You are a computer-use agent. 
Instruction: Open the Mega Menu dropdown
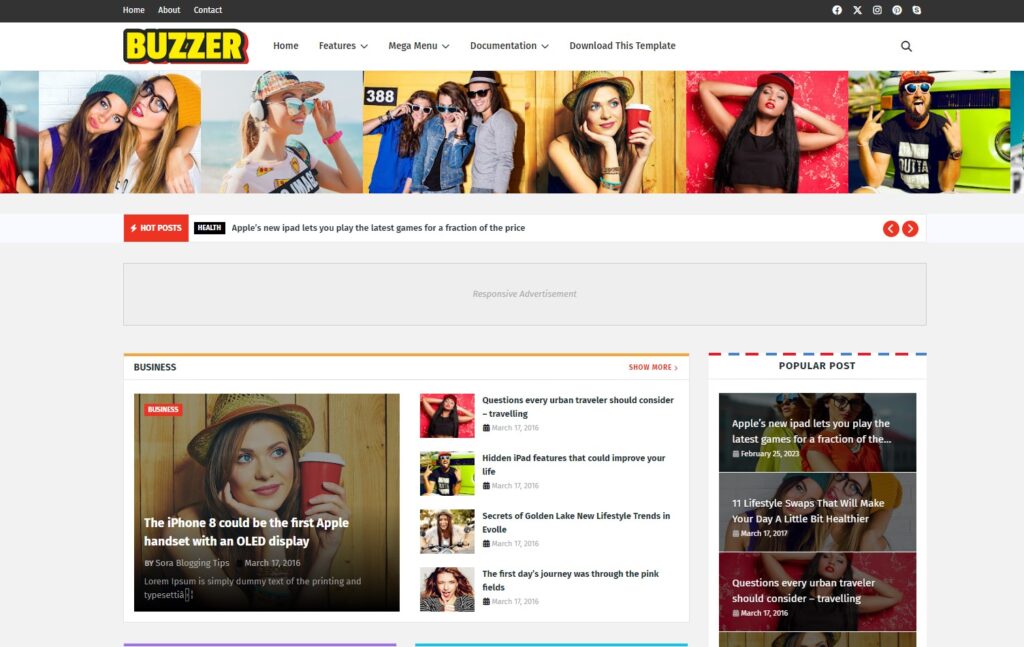pyautogui.click(x=418, y=46)
